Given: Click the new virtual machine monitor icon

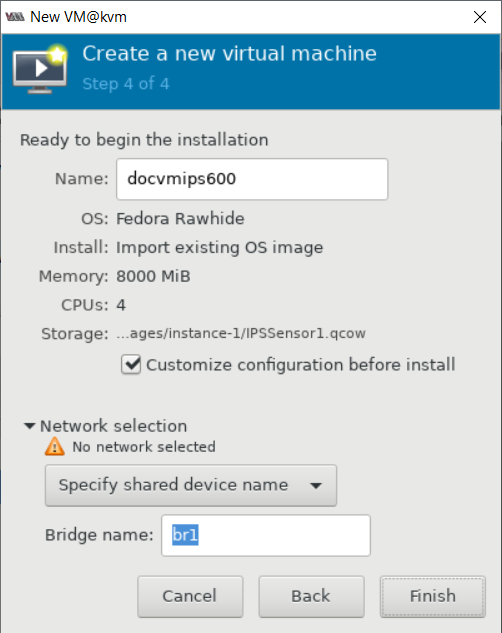Looking at the screenshot, I should click(x=40, y=69).
